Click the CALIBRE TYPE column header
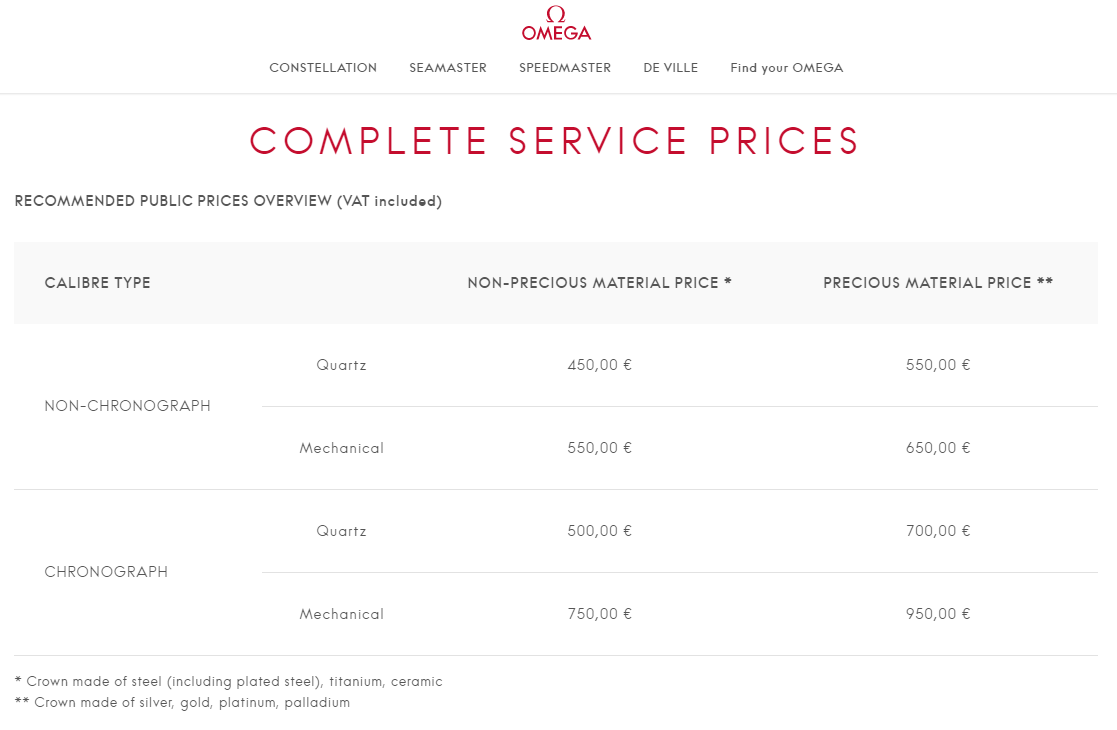Image resolution: width=1117 pixels, height=730 pixels. click(x=98, y=283)
